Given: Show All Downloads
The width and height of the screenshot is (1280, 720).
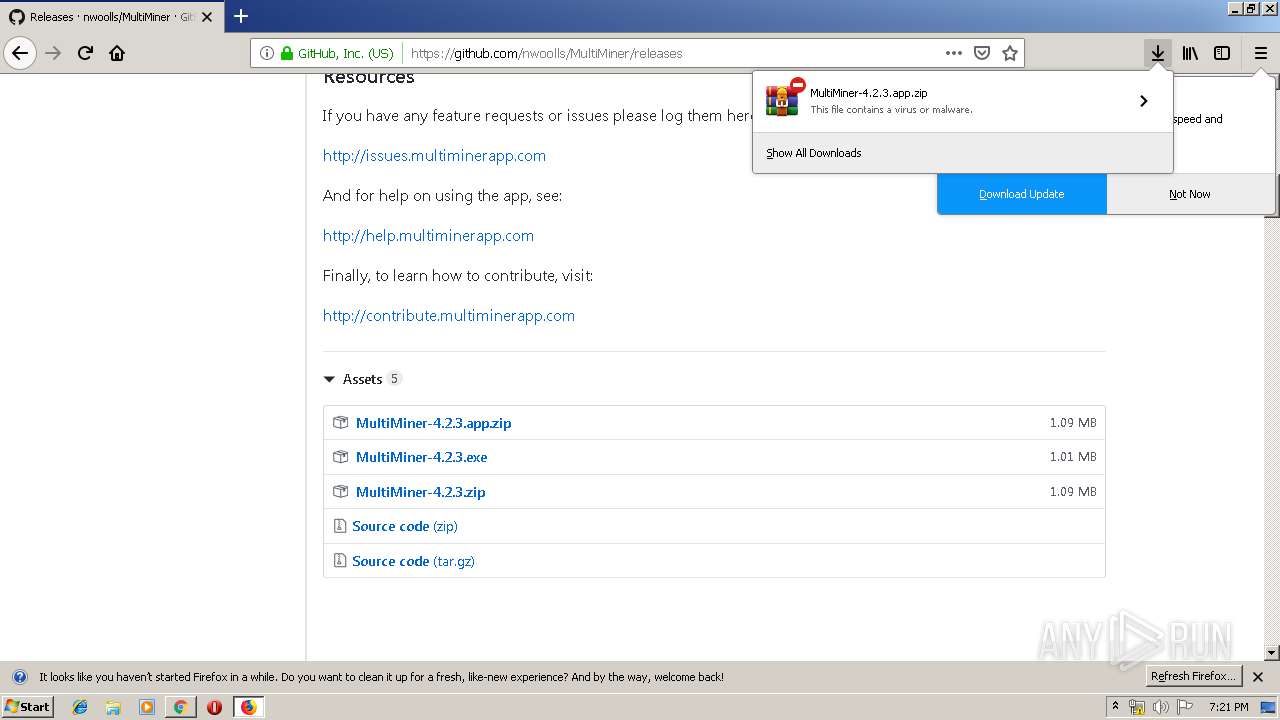Looking at the screenshot, I should 813,153.
